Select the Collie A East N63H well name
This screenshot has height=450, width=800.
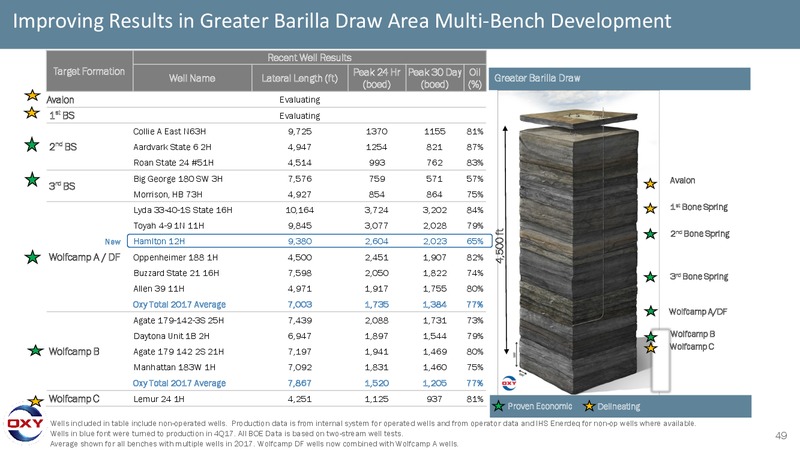tap(169, 132)
